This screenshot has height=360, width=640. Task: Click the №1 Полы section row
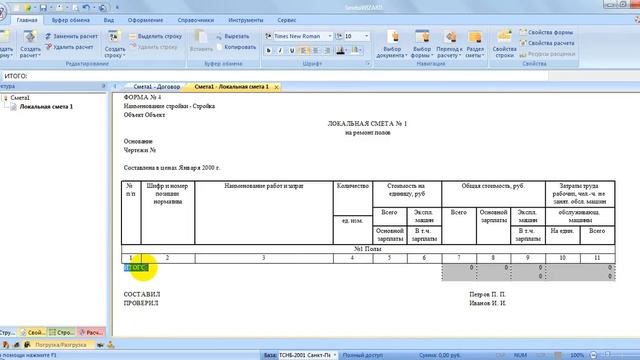pos(368,249)
